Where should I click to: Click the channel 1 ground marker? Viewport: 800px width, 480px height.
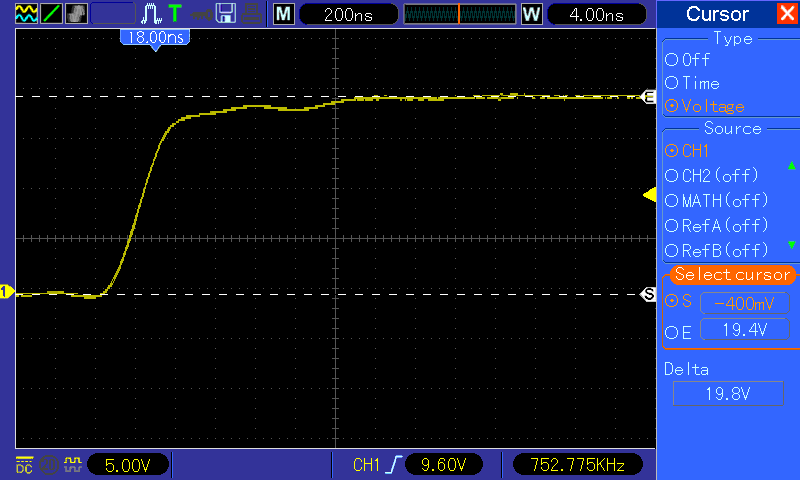coord(7,292)
